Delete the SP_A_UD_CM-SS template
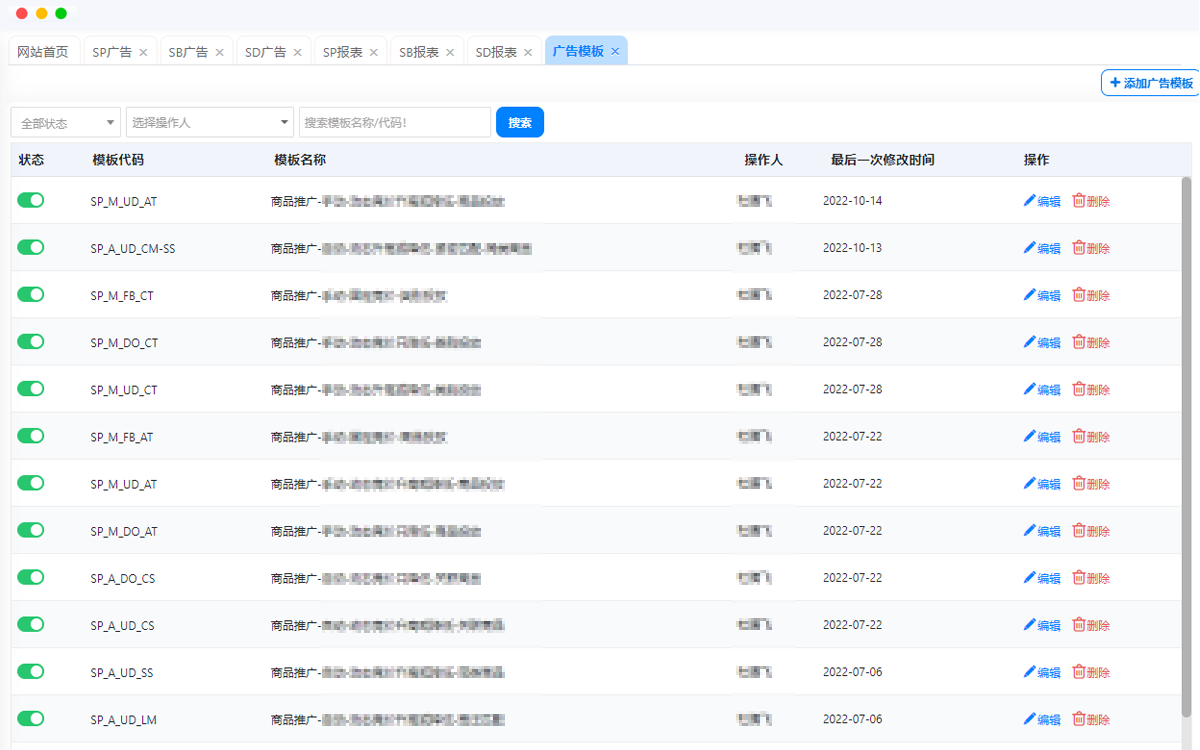This screenshot has height=750, width=1200. pyautogui.click(x=1091, y=248)
